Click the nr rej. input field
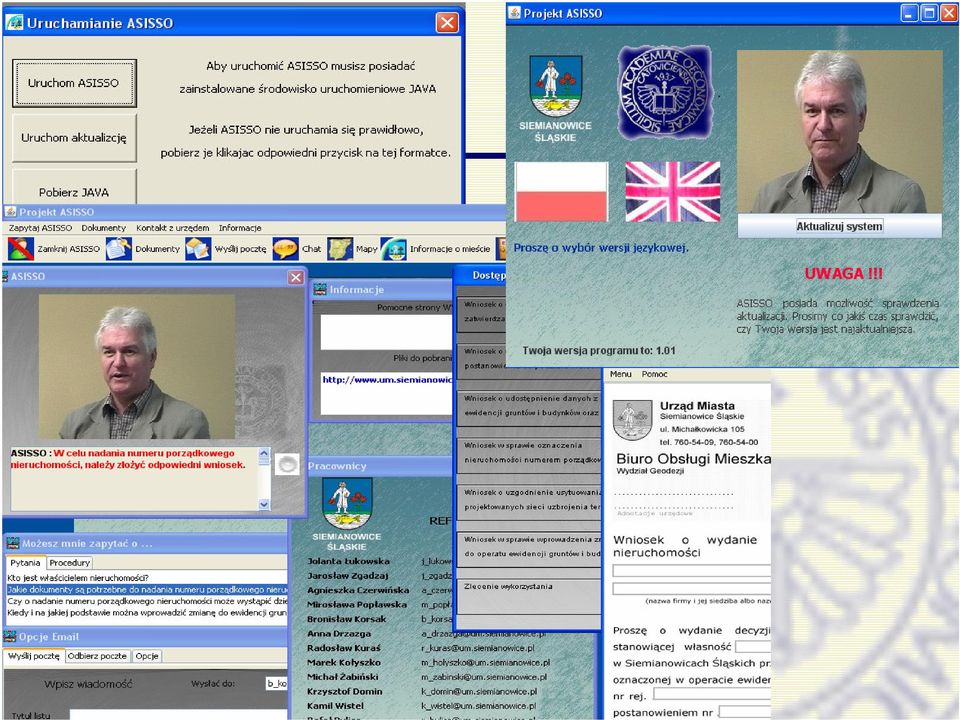960x720 pixels. click(711, 694)
